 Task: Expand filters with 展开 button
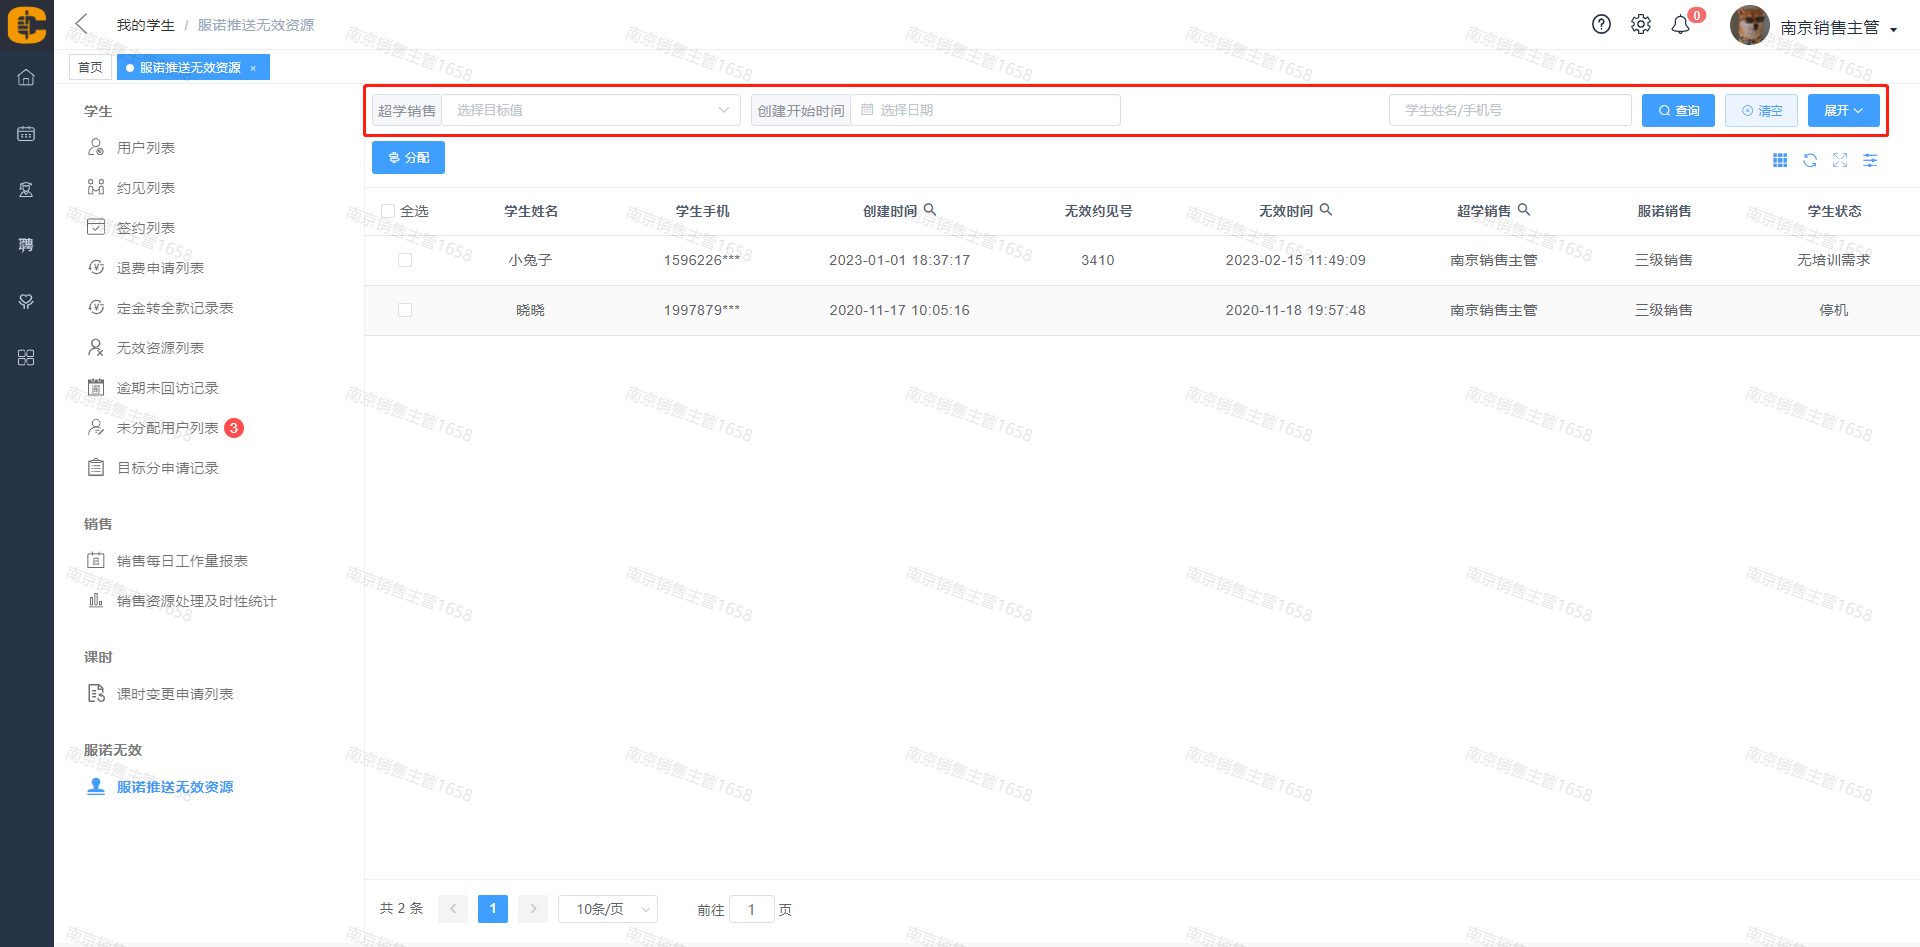tap(1843, 110)
